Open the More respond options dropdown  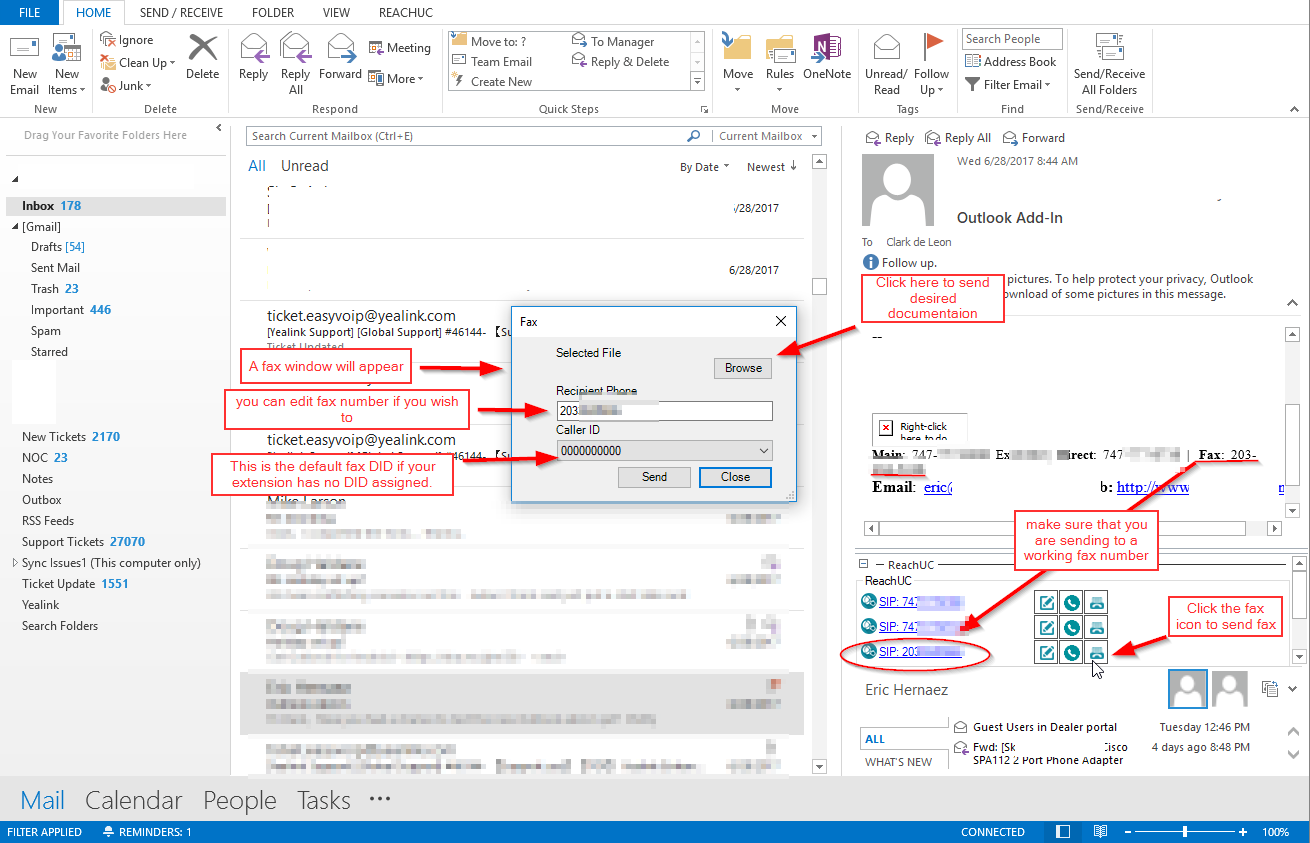(396, 78)
